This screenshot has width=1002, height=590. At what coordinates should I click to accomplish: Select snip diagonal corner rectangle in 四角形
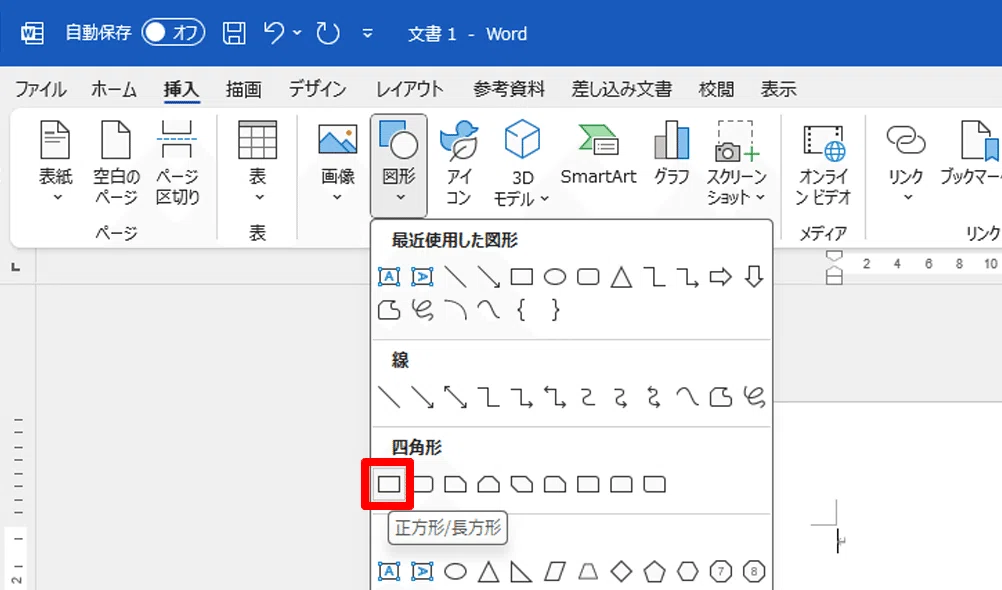tap(521, 484)
